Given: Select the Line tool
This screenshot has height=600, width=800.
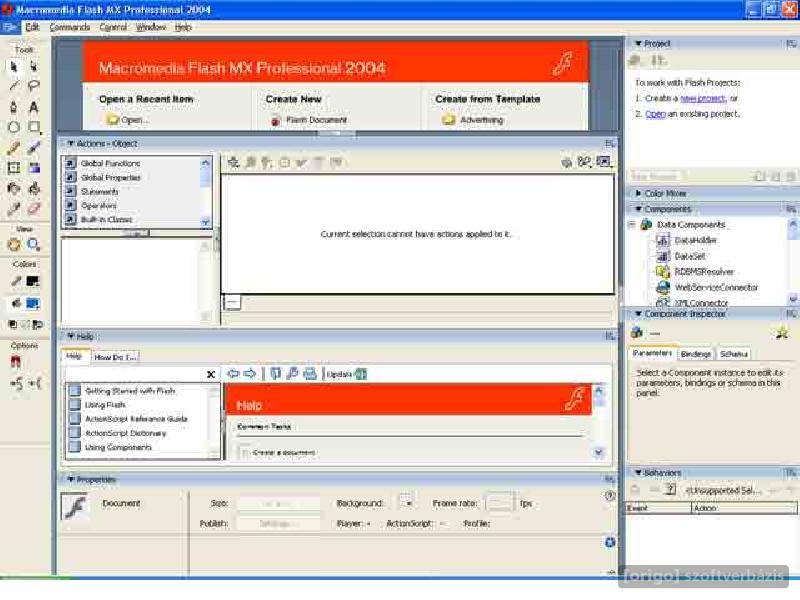Looking at the screenshot, I should 14,86.
